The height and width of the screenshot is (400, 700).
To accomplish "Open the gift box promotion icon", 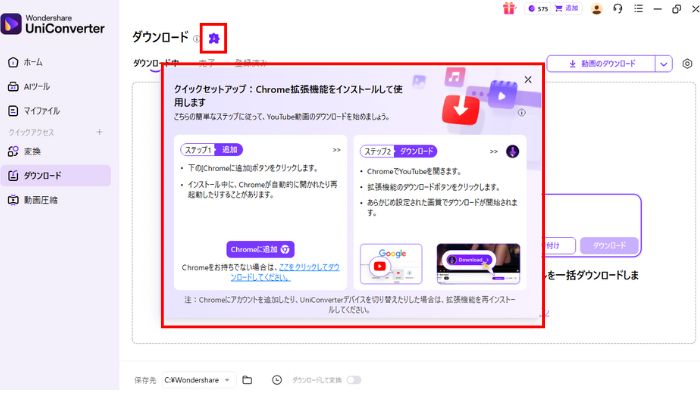I will click(509, 8).
